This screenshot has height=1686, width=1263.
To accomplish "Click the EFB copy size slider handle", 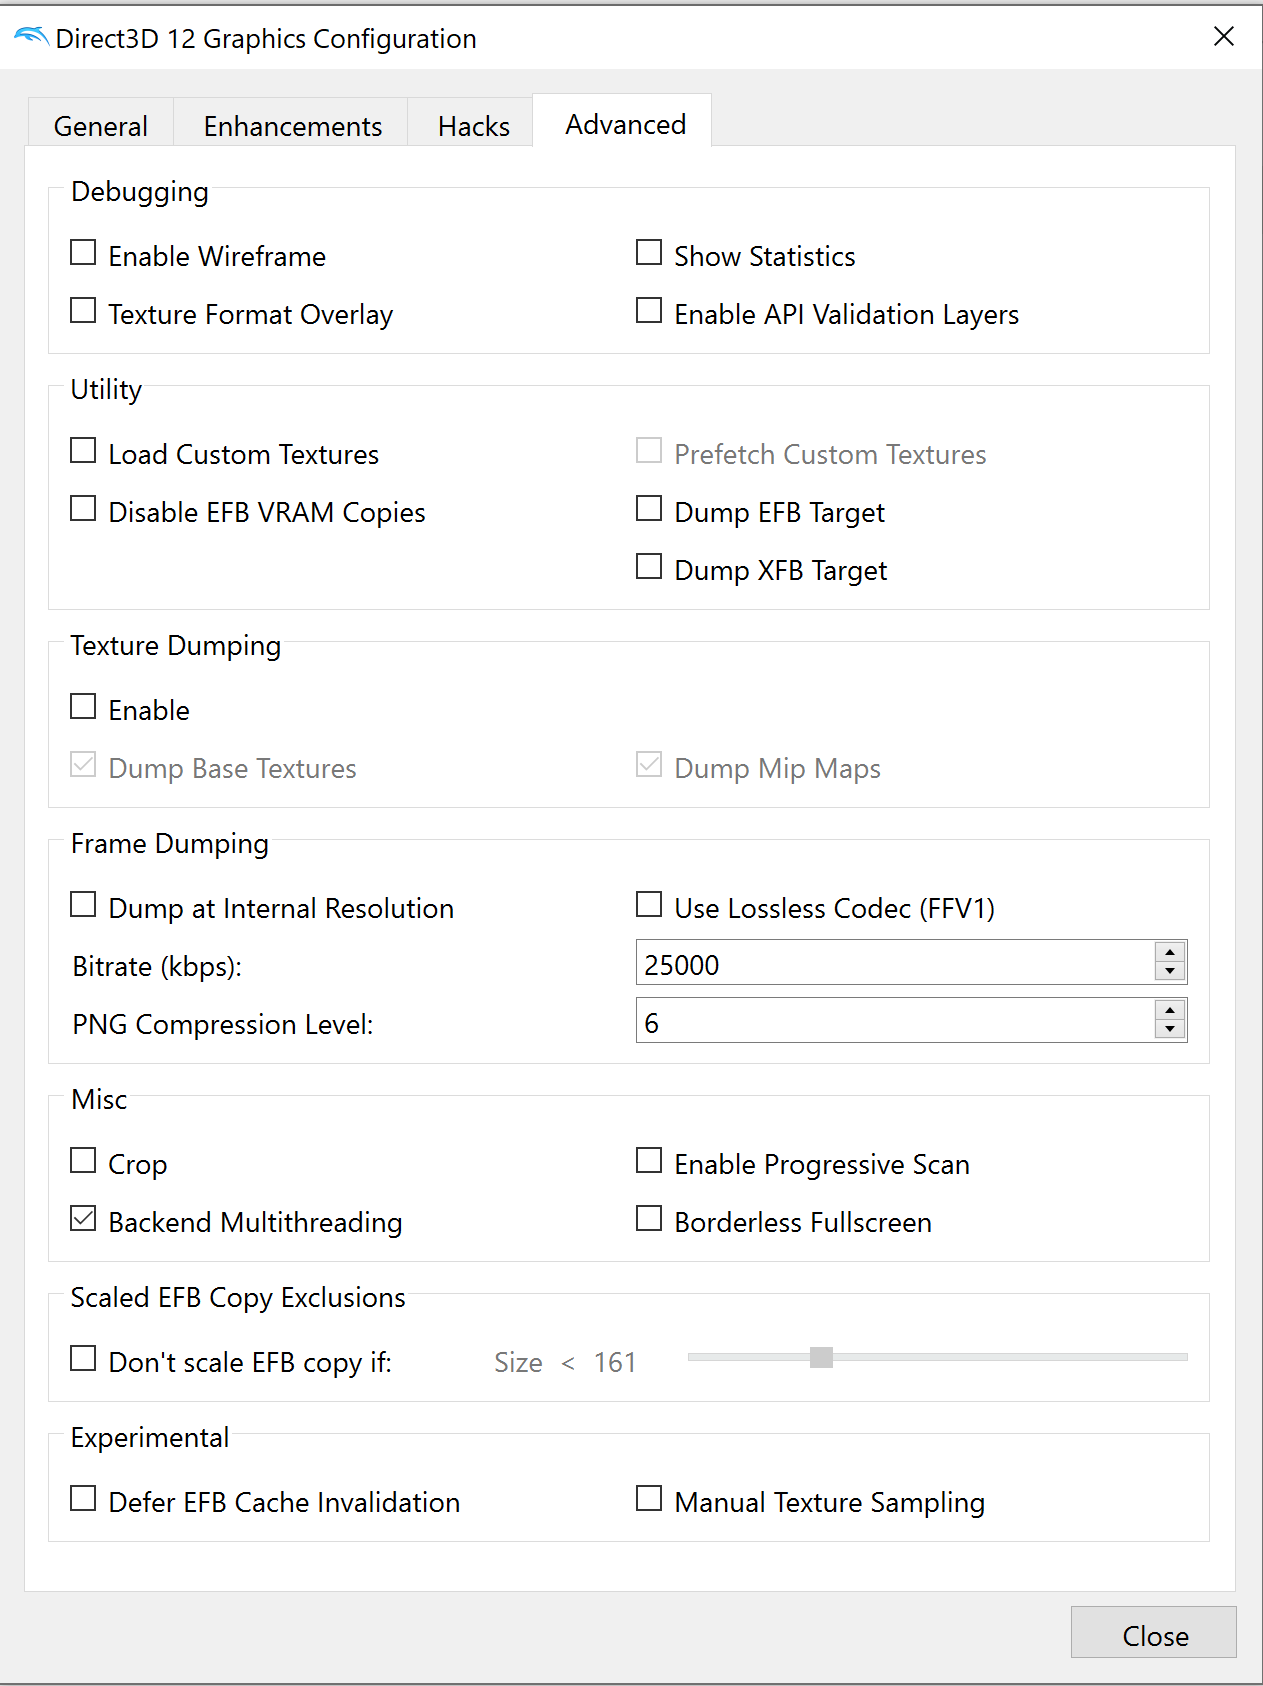I will (821, 1357).
